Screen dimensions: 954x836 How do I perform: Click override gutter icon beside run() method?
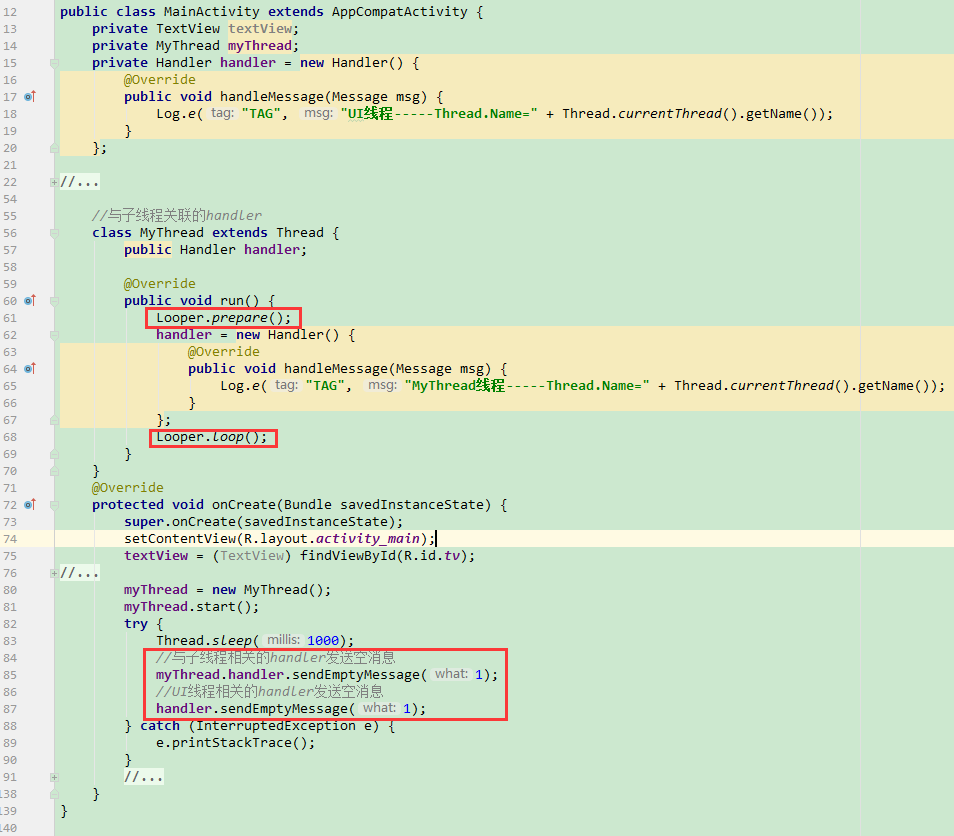[30, 301]
